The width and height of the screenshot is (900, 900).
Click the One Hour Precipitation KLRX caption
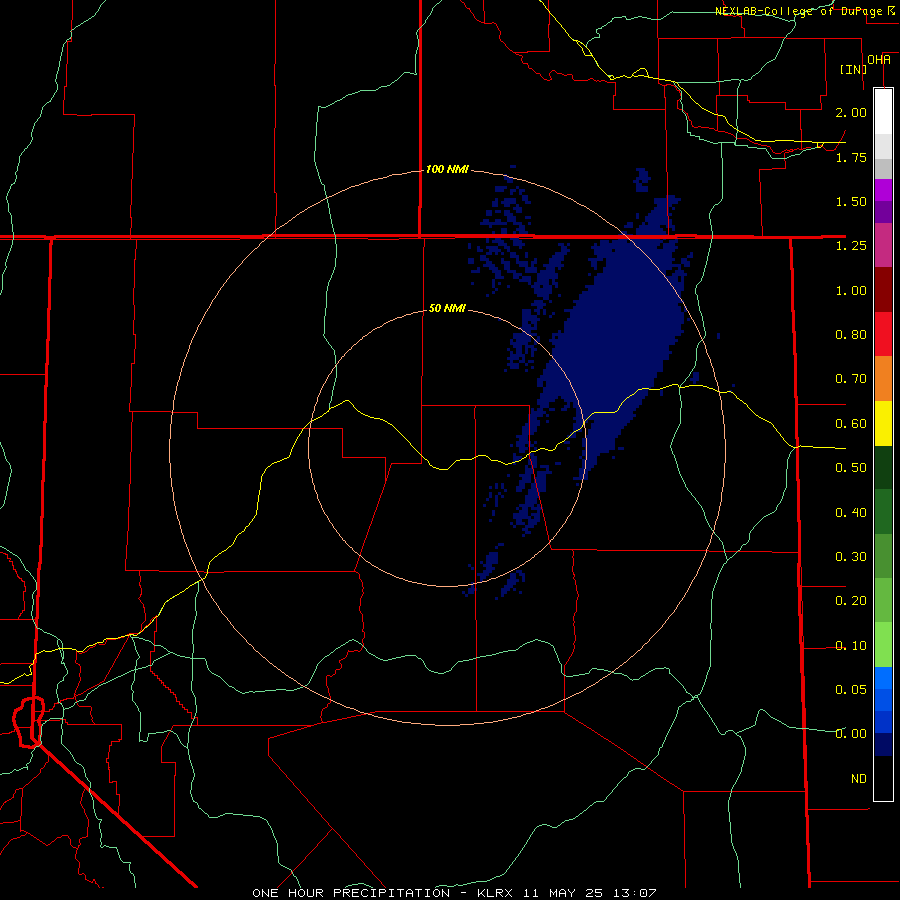454,893
